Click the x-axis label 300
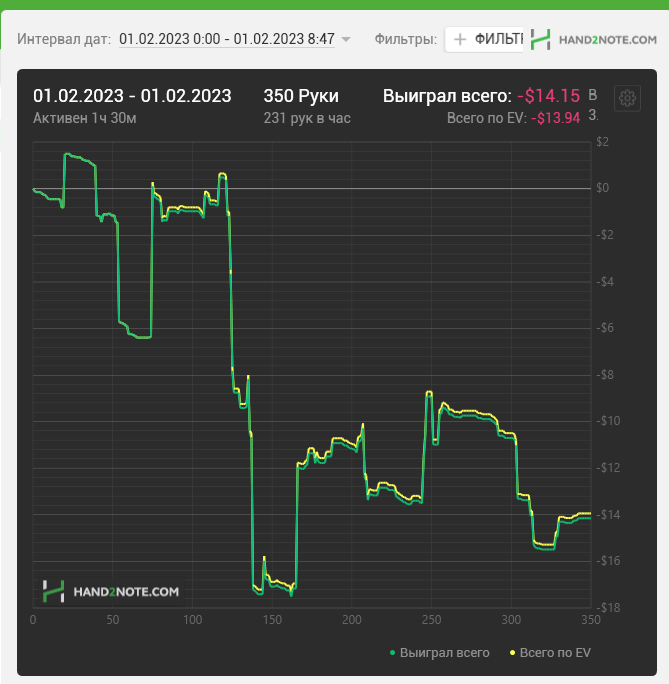Viewport: 669px width, 684px height. (511, 620)
